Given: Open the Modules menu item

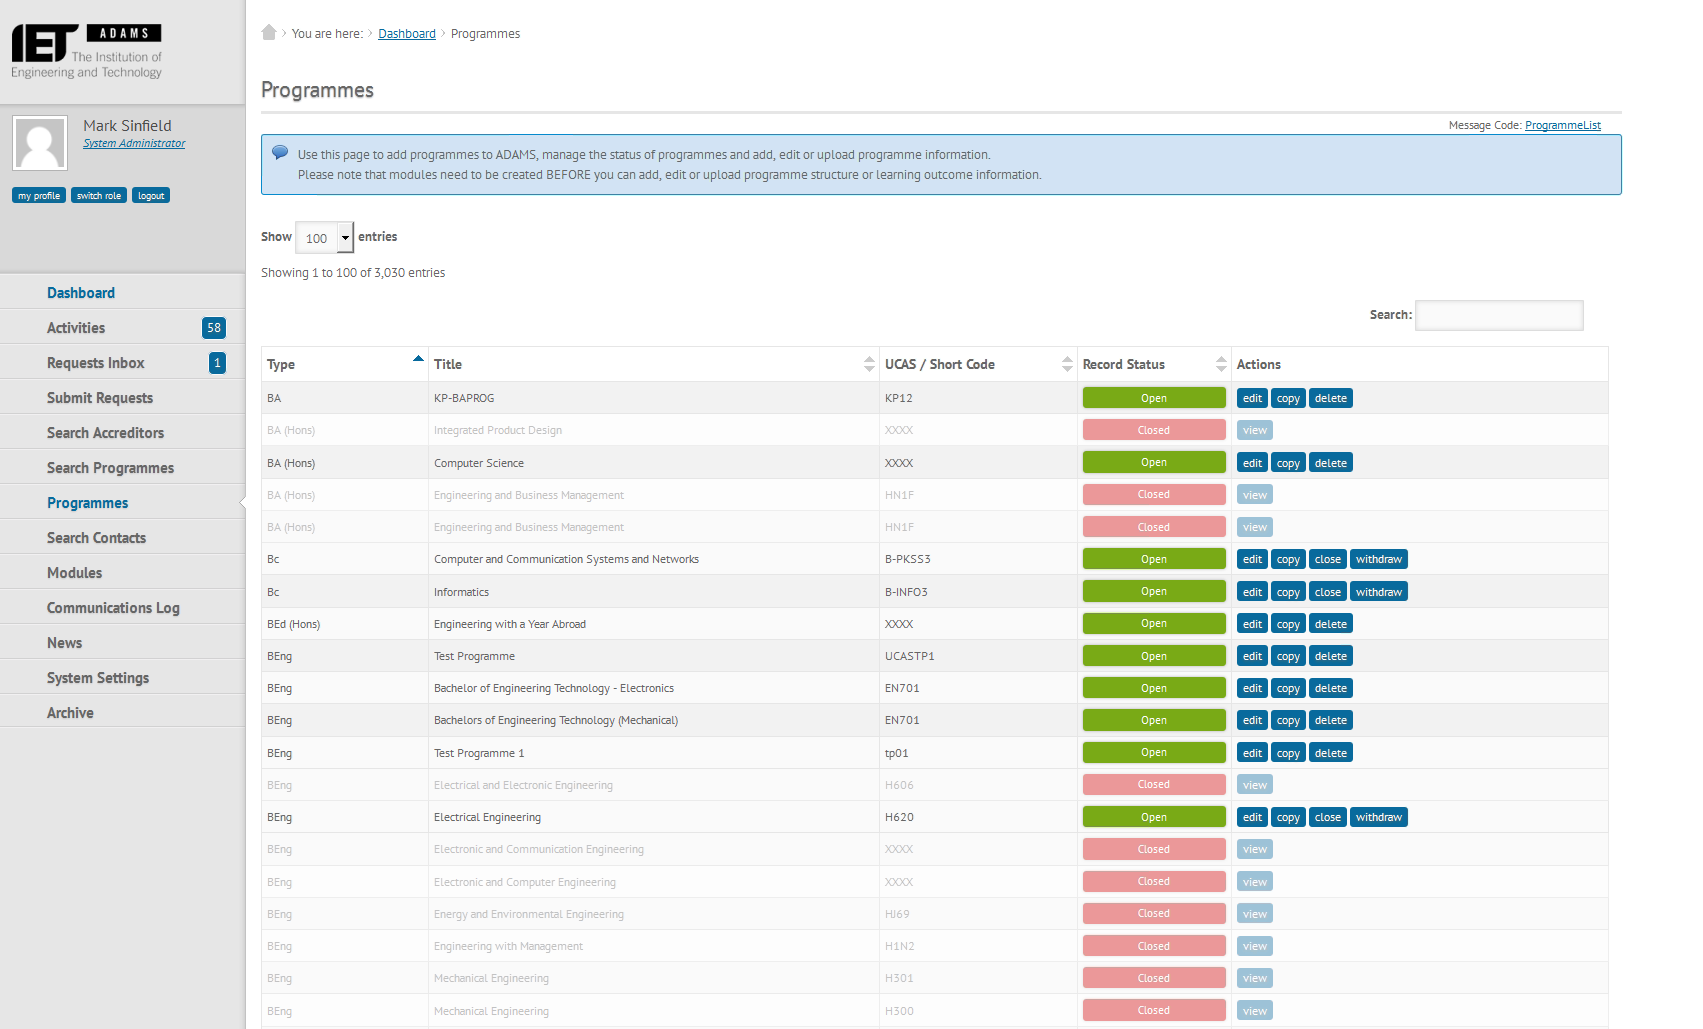Looking at the screenshot, I should [x=75, y=573].
